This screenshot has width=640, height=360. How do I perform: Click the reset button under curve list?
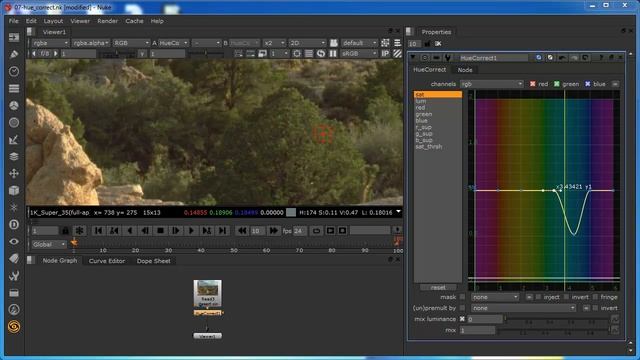438,287
